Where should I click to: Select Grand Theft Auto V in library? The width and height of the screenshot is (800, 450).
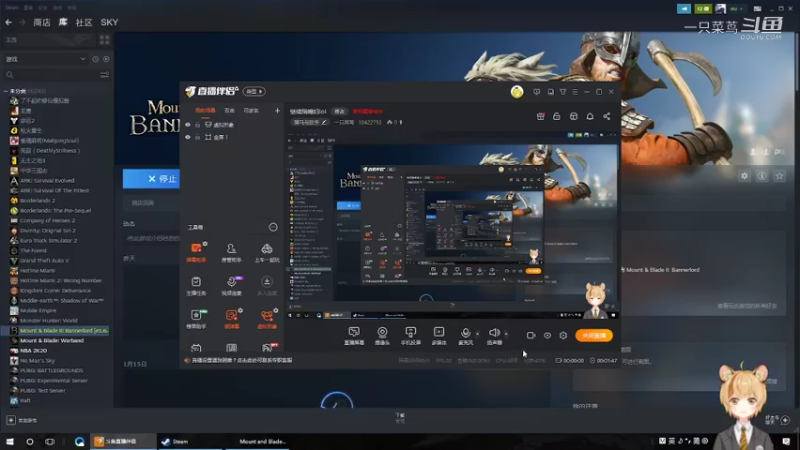pyautogui.click(x=44, y=260)
